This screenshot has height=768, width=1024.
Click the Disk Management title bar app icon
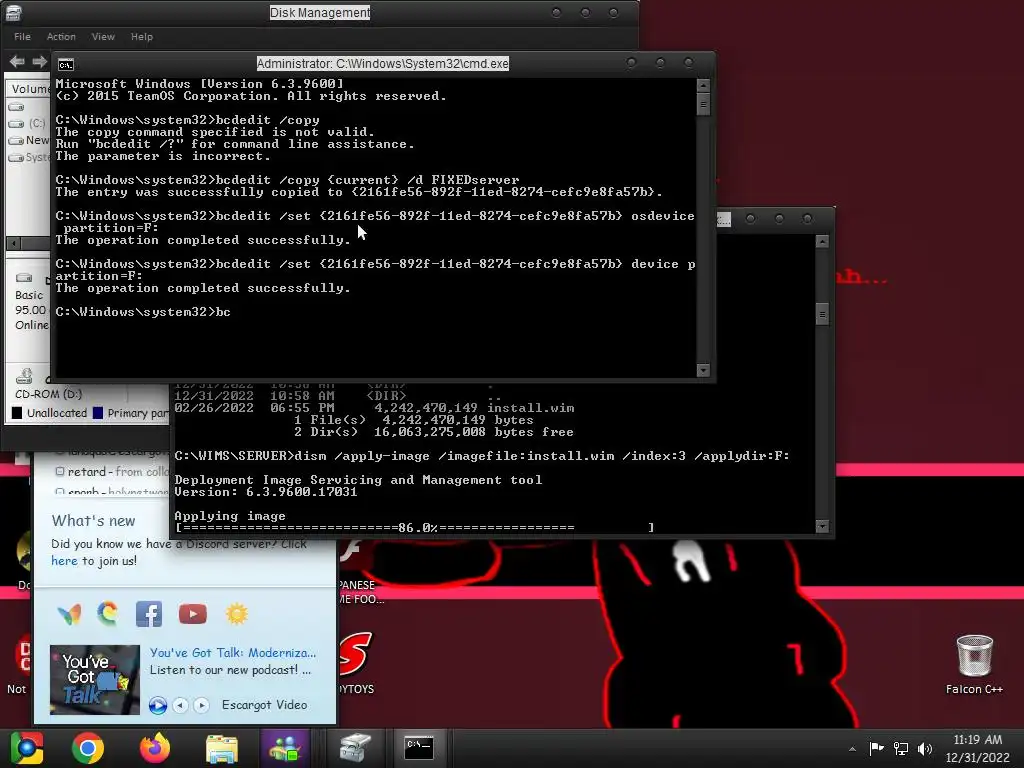14,12
